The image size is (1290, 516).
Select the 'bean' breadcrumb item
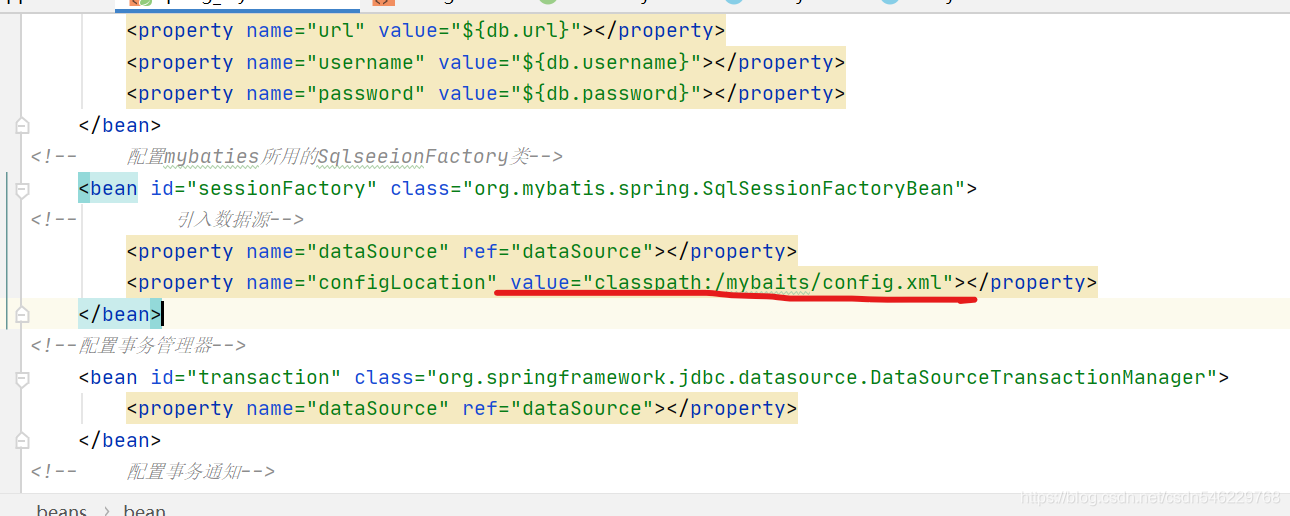pyautogui.click(x=145, y=510)
